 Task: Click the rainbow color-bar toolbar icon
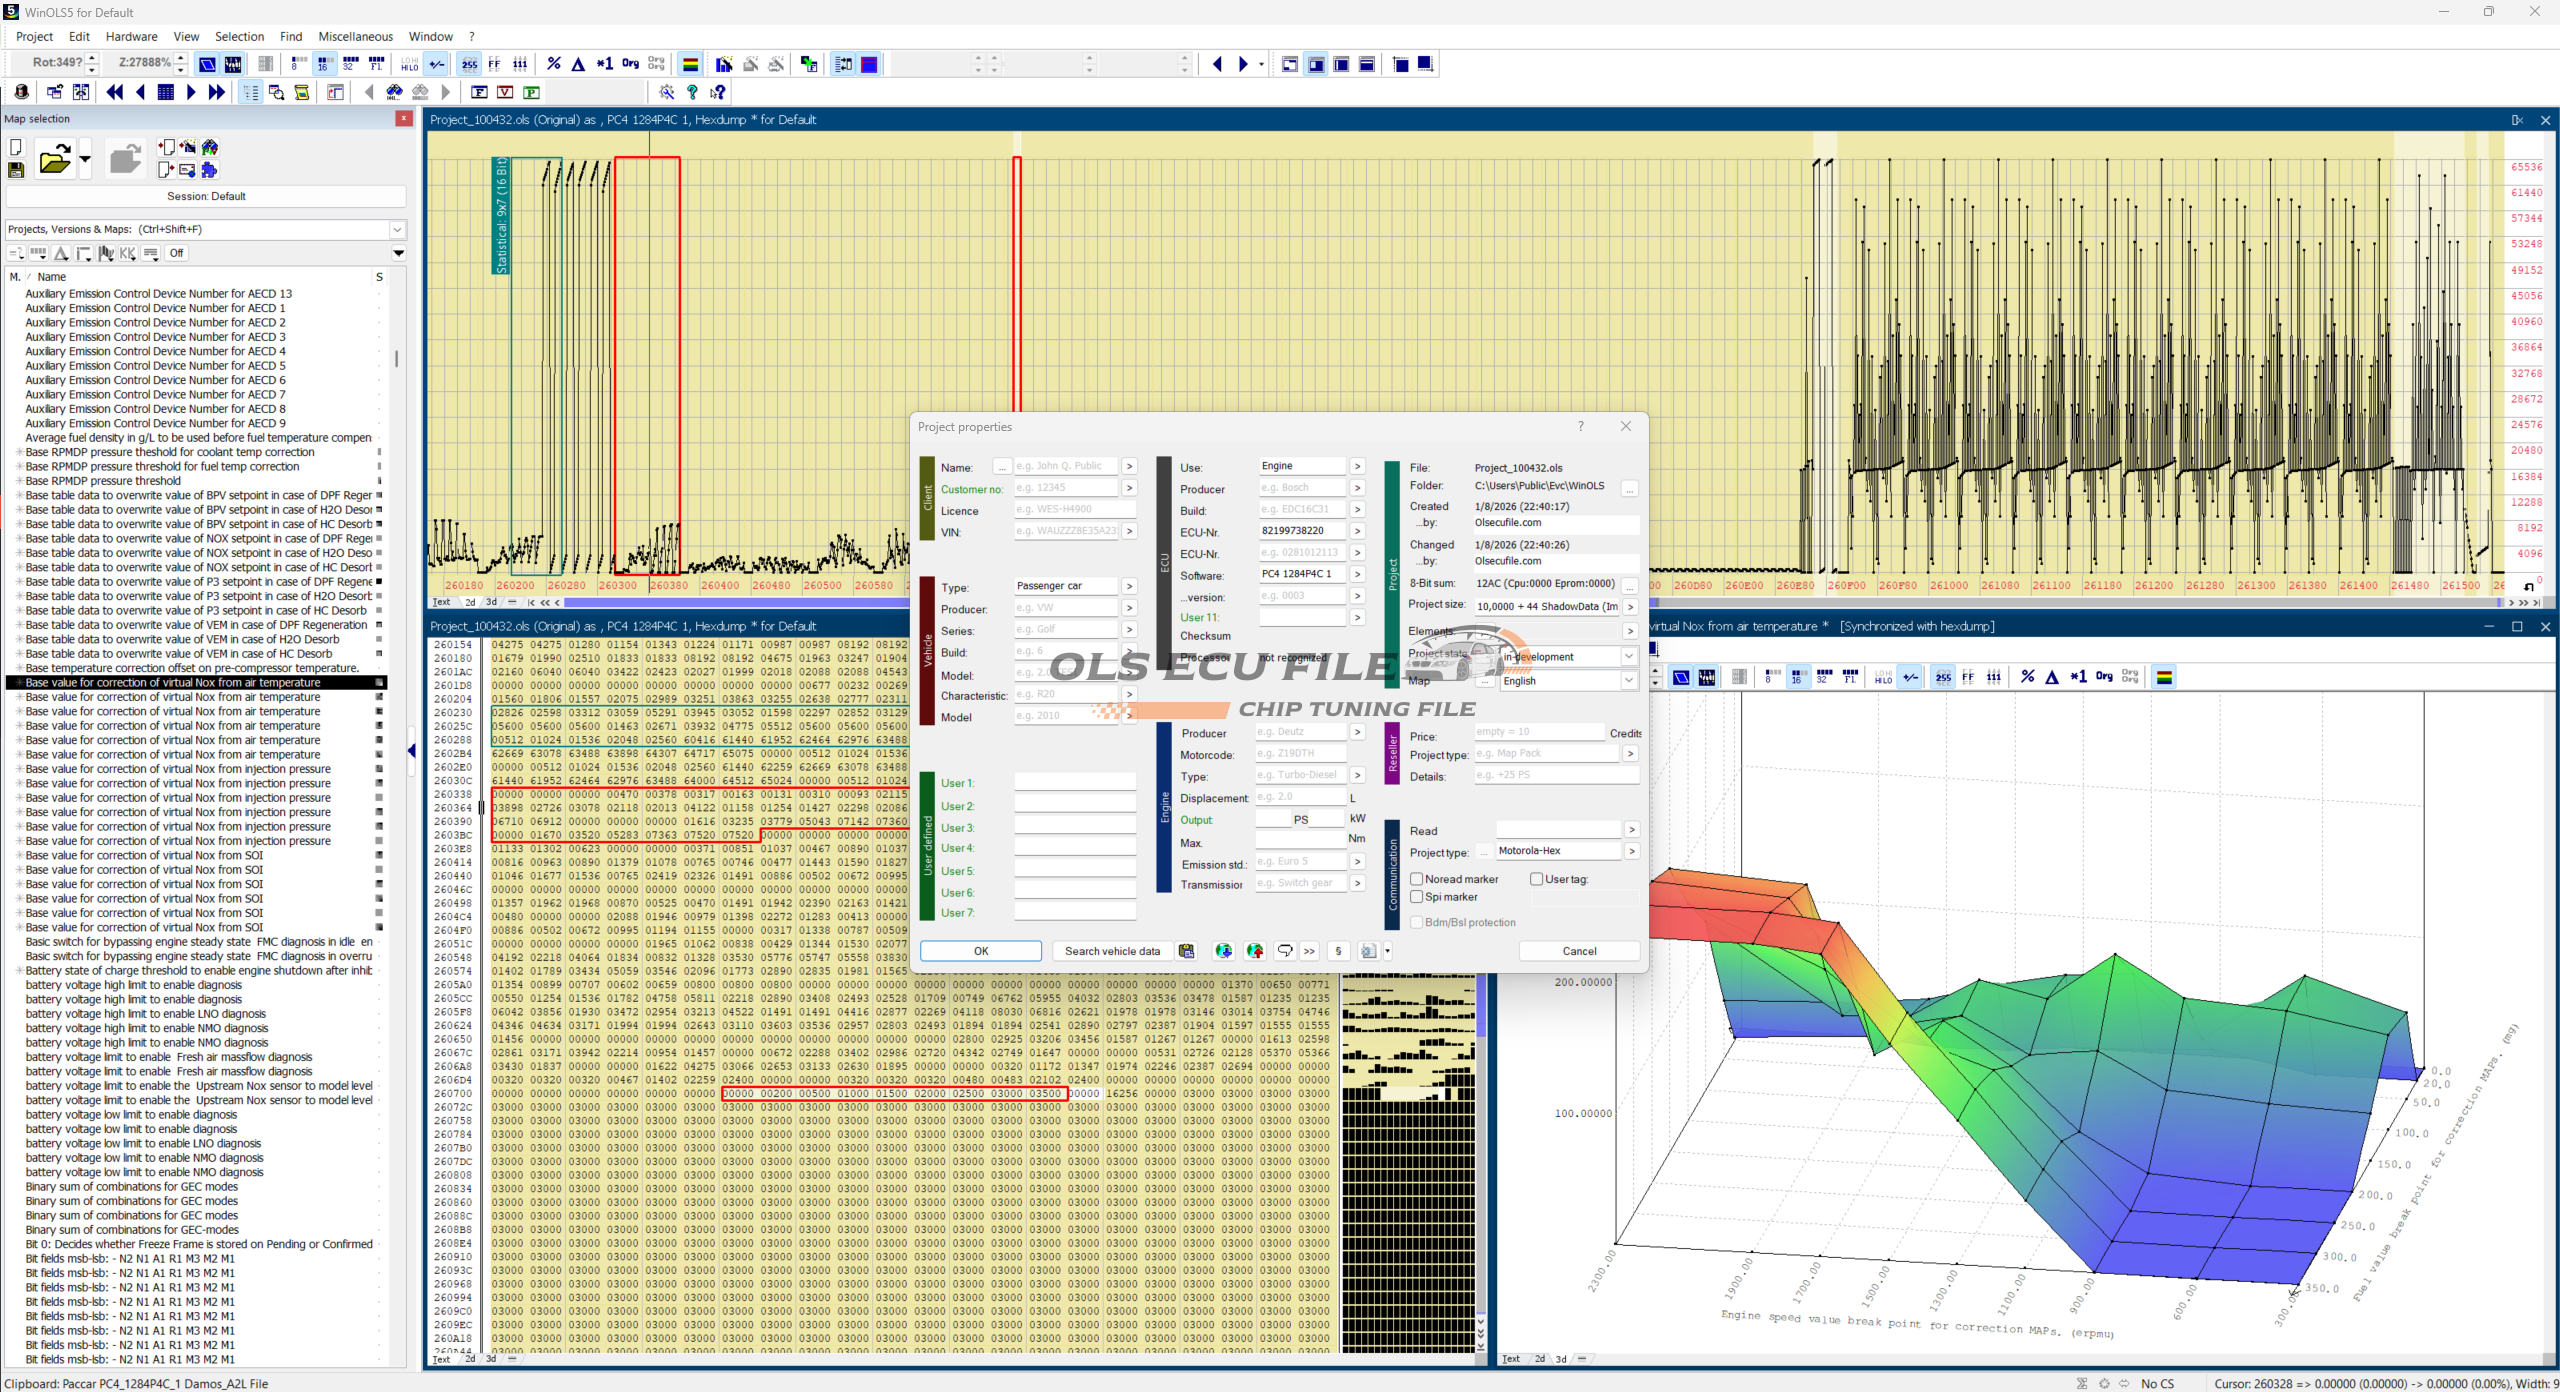690,64
